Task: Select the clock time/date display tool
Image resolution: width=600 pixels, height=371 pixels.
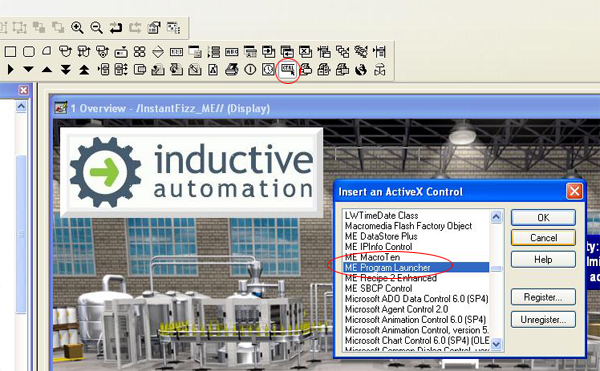Action: pyautogui.click(x=269, y=70)
